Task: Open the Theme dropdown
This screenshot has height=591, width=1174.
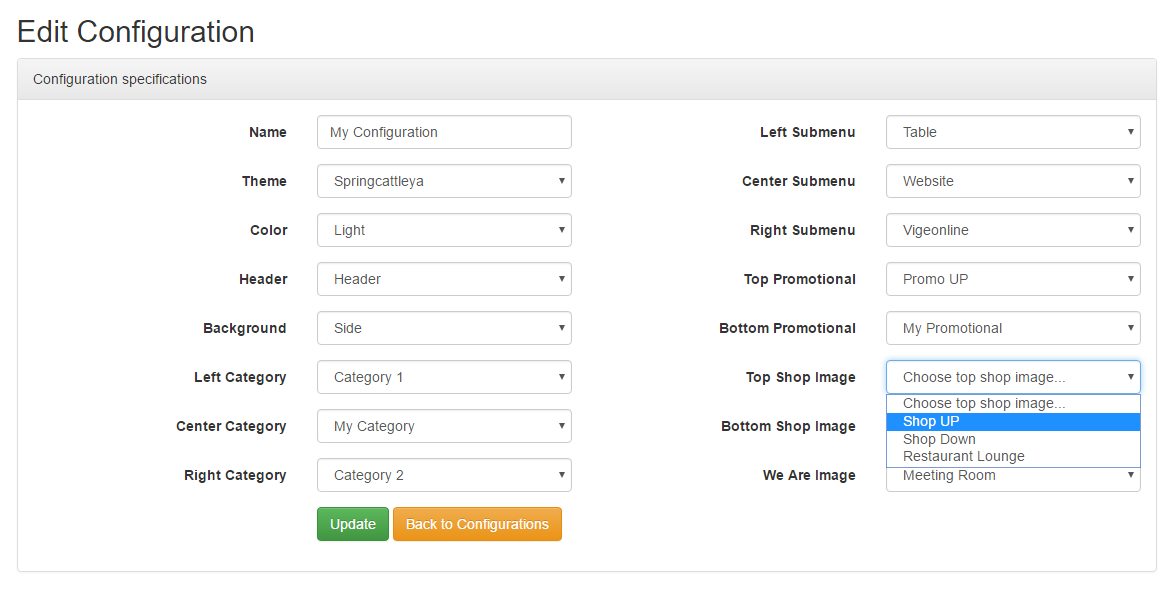Action: 444,181
